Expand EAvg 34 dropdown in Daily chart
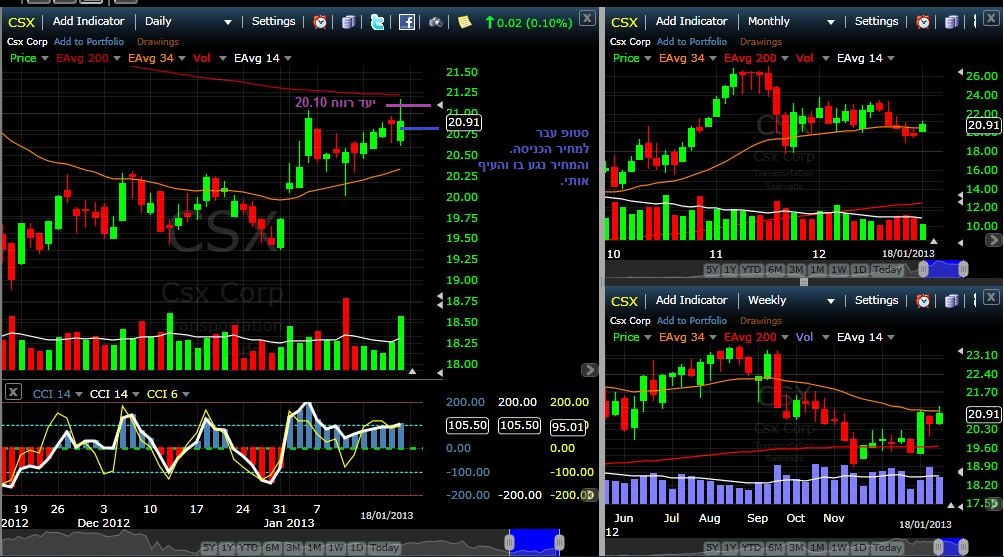 tap(182, 58)
